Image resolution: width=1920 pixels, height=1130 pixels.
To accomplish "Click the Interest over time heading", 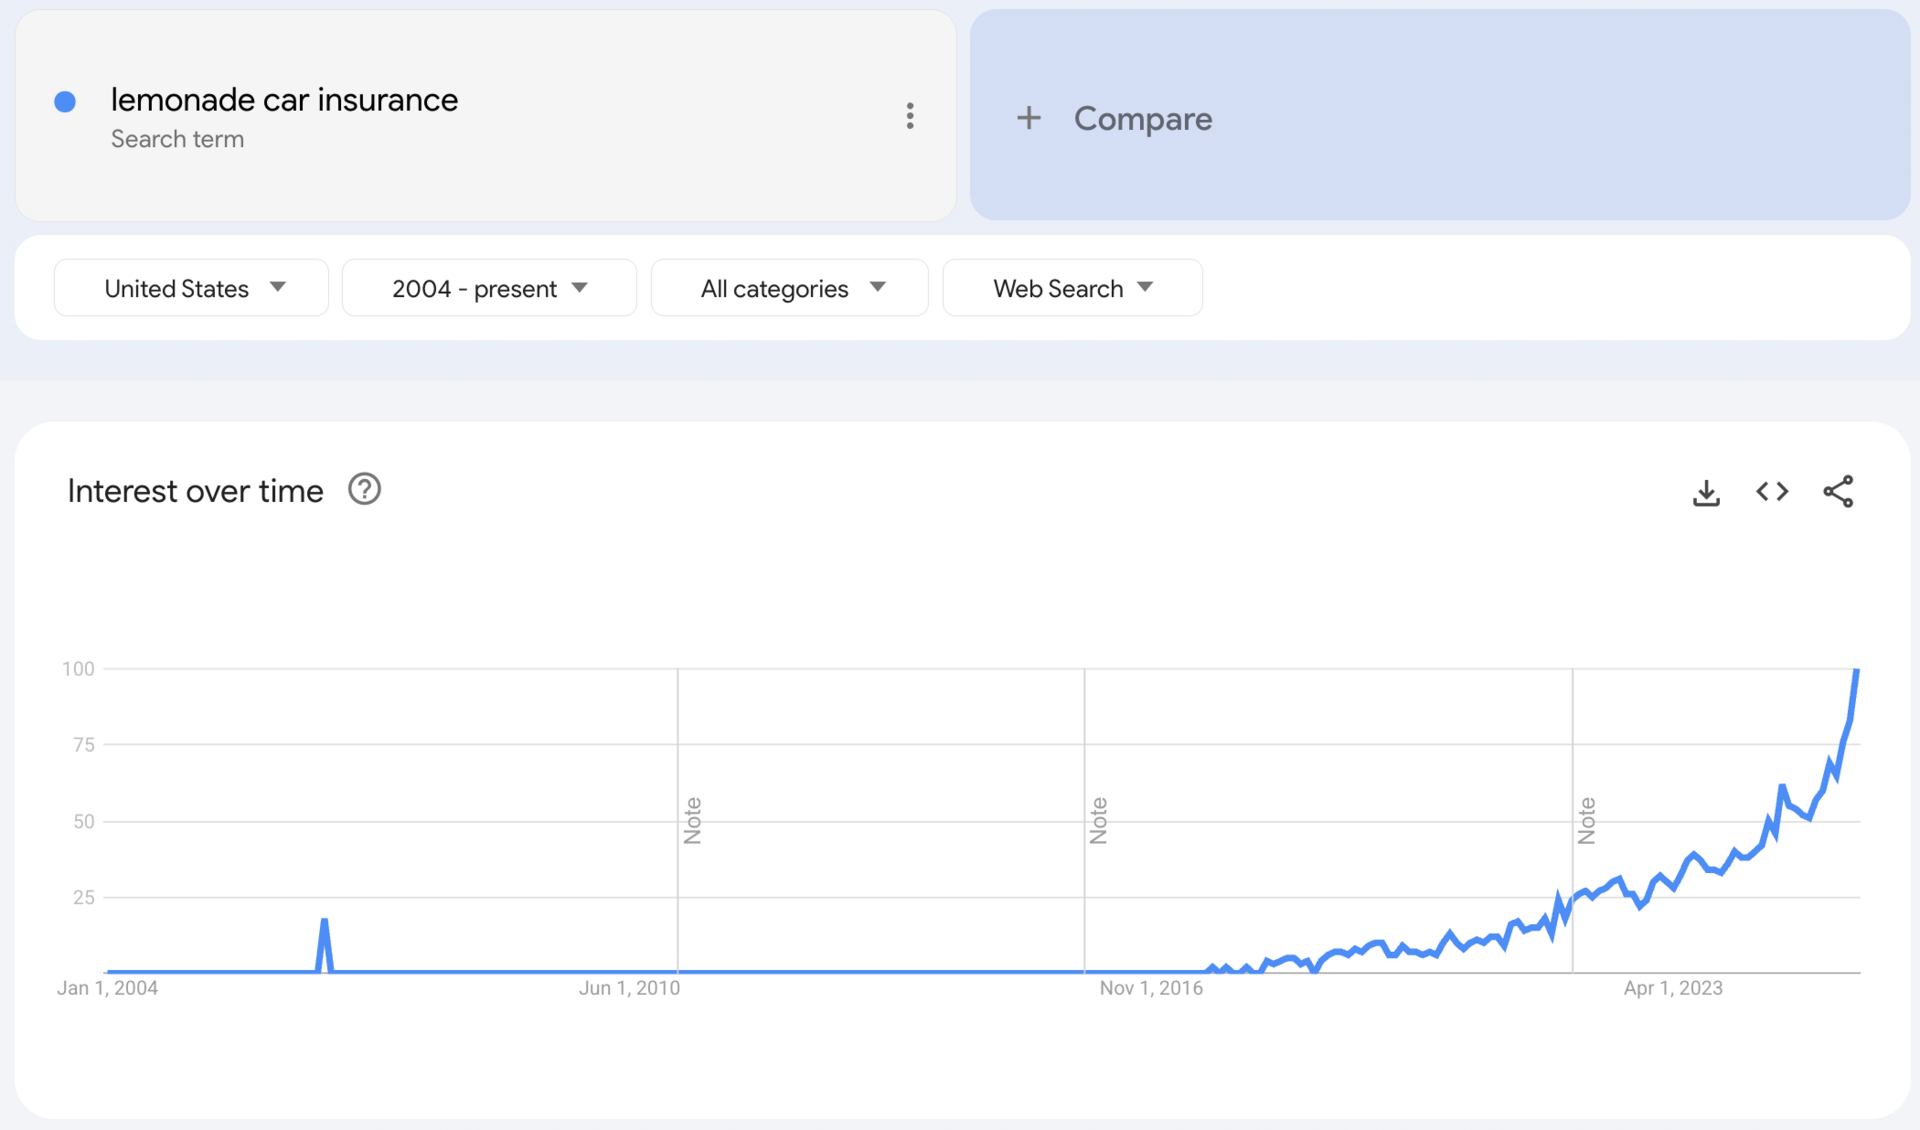I will [x=195, y=491].
